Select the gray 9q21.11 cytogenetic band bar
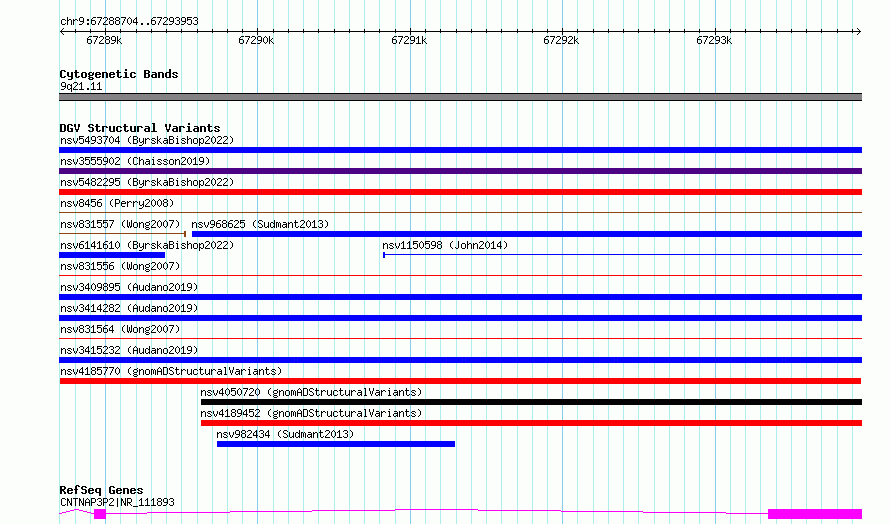 coord(460,97)
